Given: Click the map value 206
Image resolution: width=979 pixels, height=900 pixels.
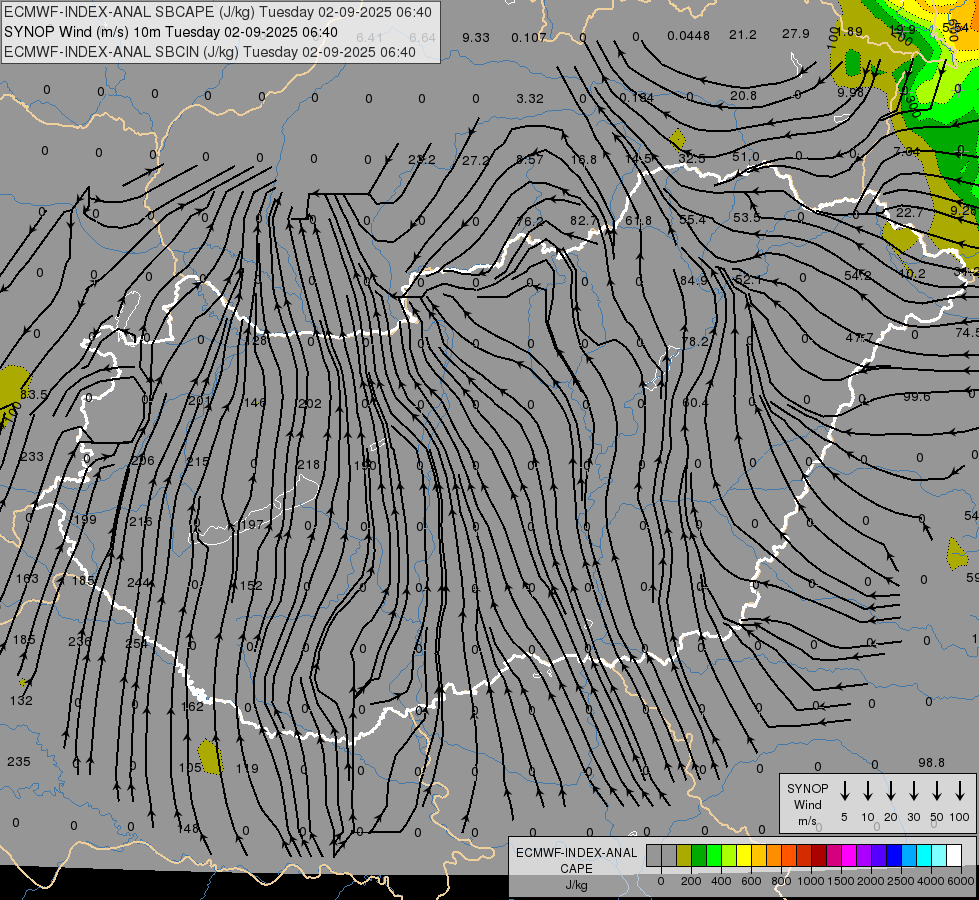Looking at the screenshot, I should pyautogui.click(x=143, y=460).
